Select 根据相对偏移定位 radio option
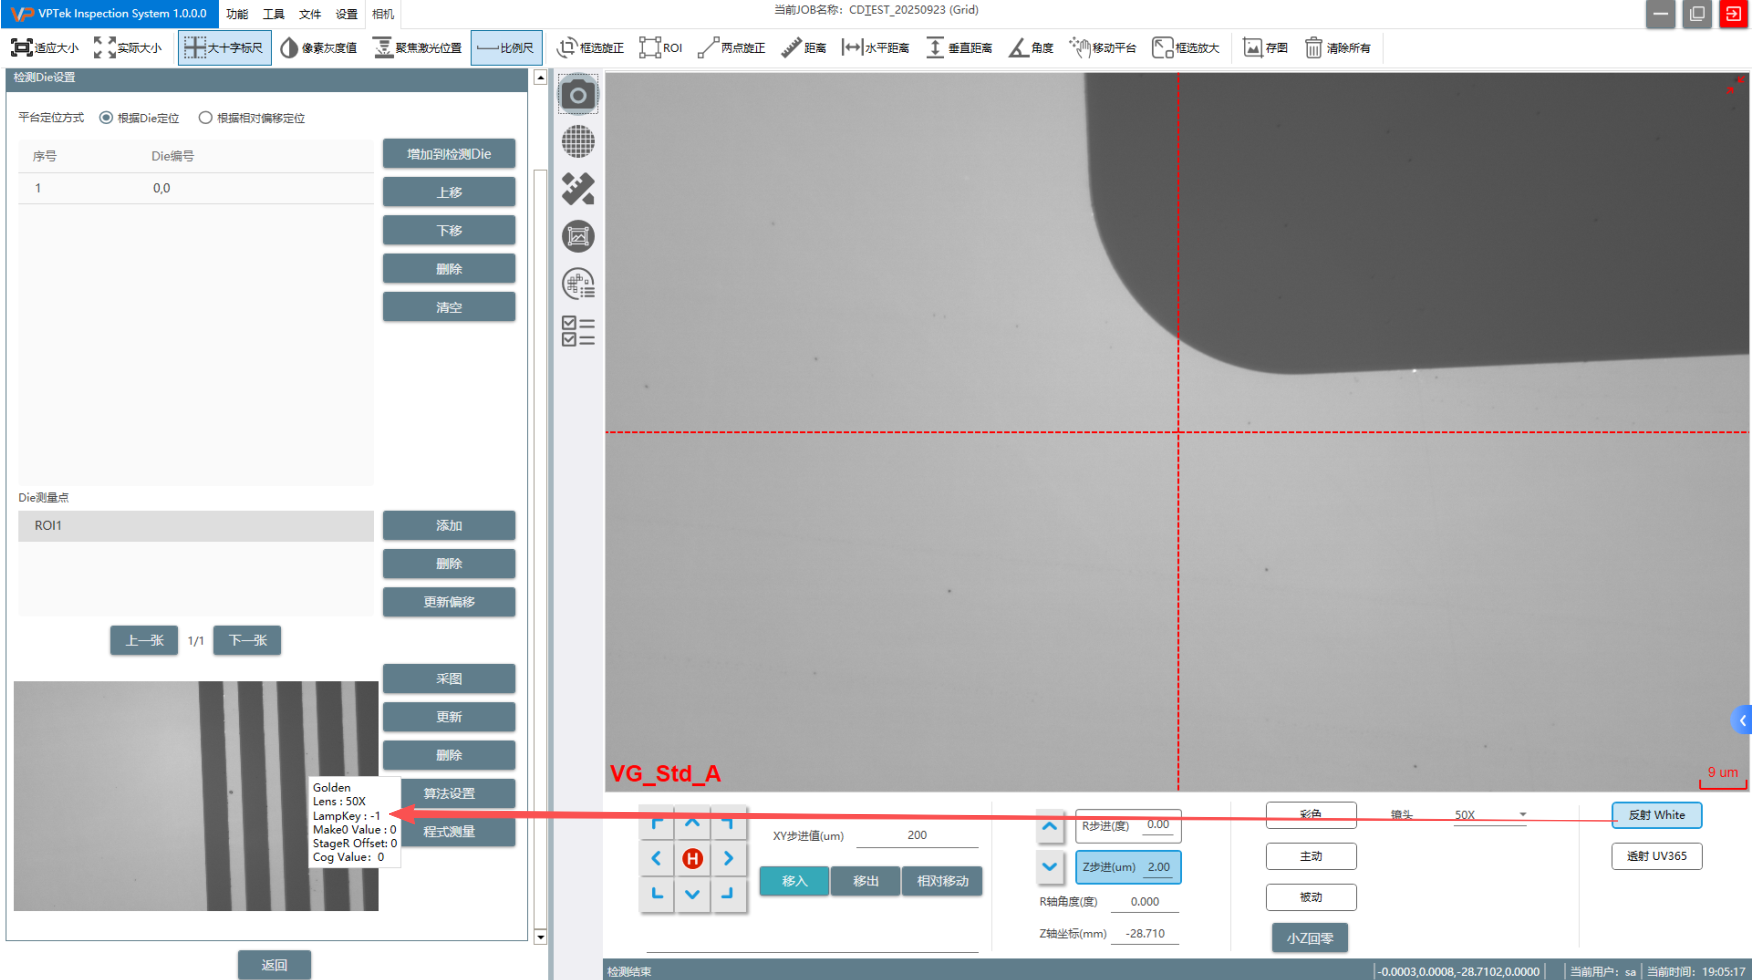Viewport: 1752px width, 980px height. click(206, 118)
